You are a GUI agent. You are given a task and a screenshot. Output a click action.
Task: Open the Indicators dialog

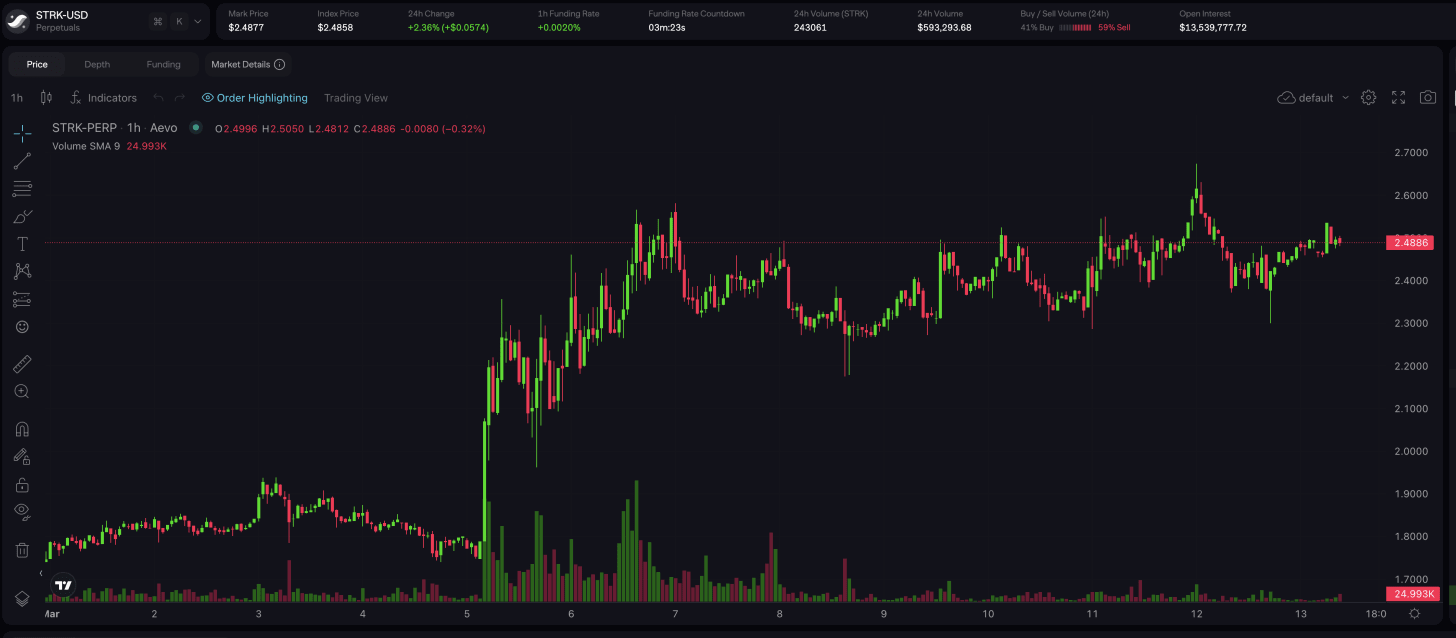click(x=103, y=98)
